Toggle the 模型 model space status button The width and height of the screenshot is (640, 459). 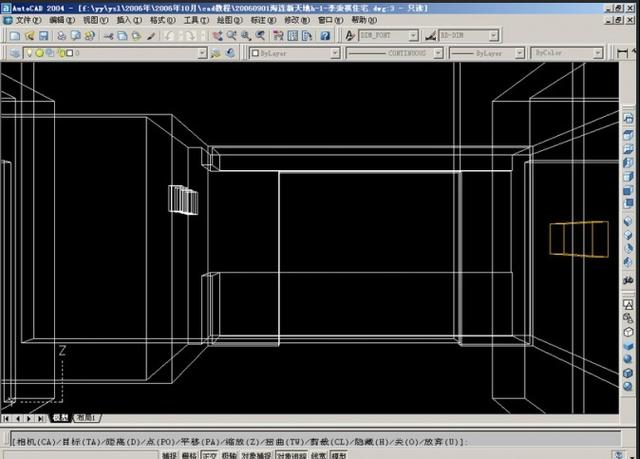click(339, 455)
